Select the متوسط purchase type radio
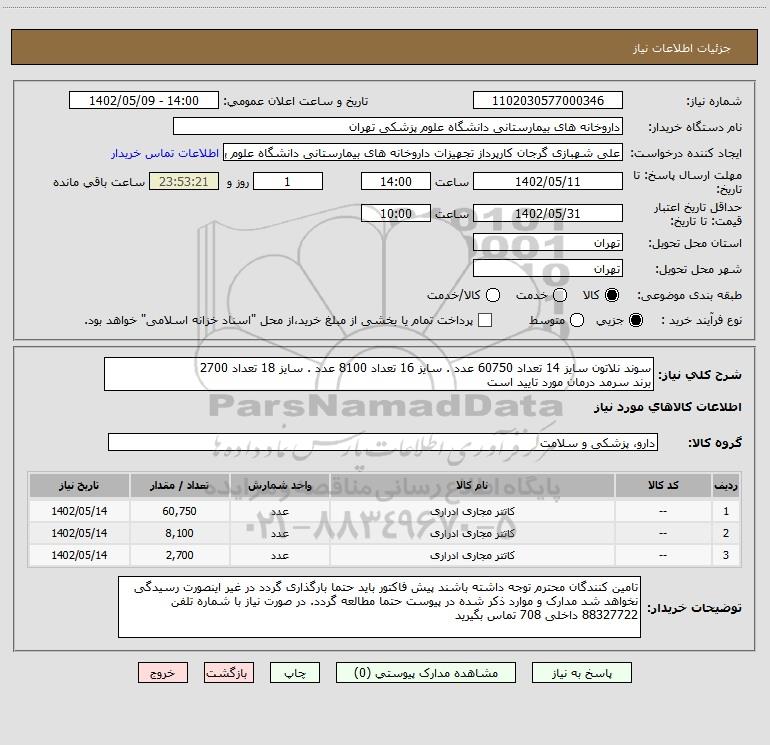This screenshot has width=770, height=745. pos(577,320)
